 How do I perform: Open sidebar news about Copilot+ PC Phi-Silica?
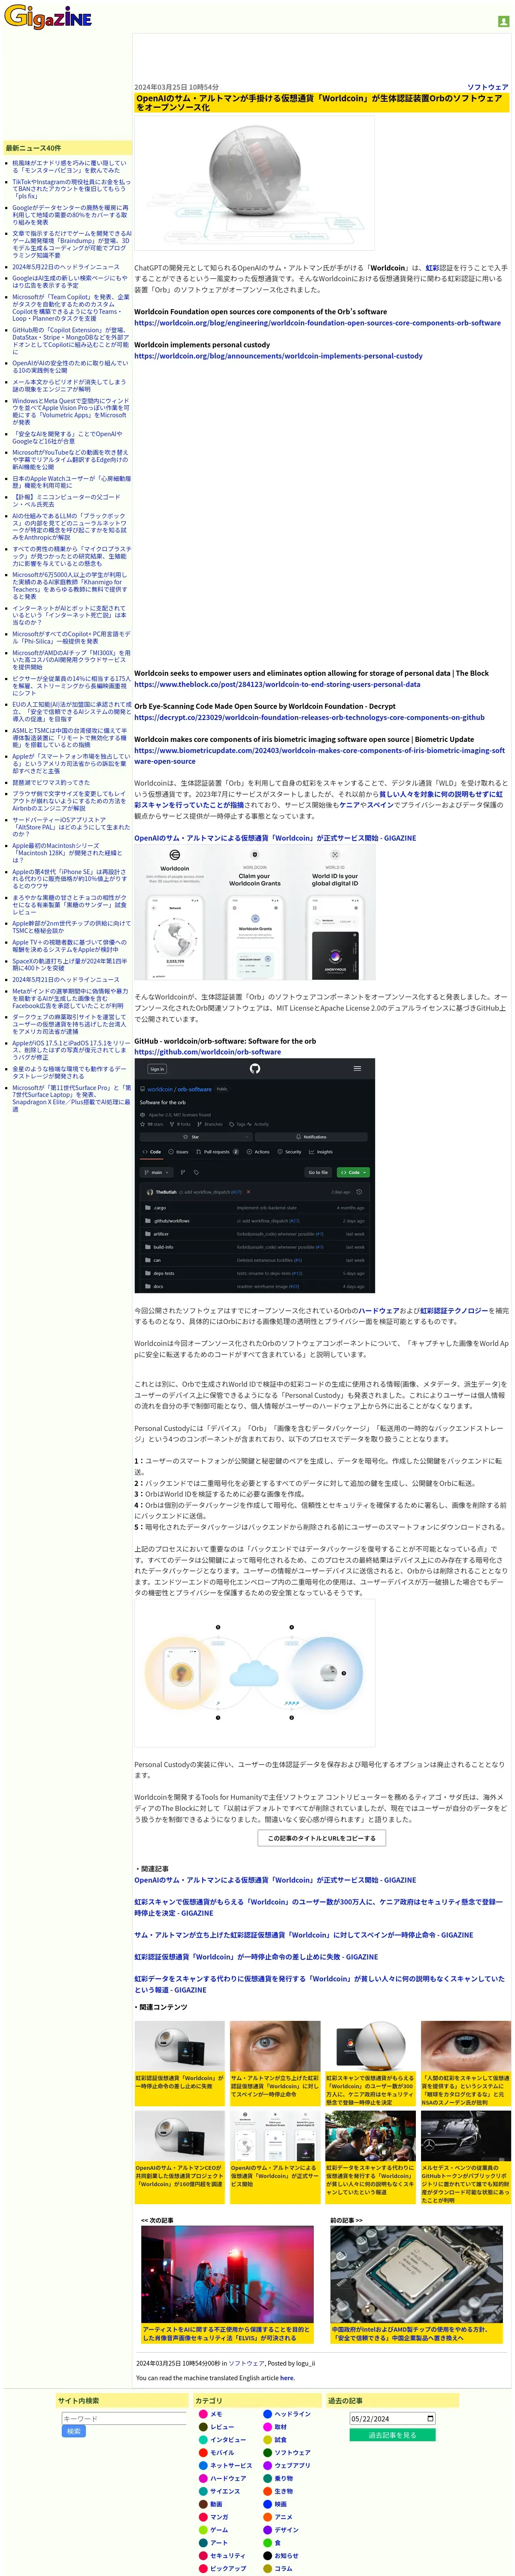(71, 638)
